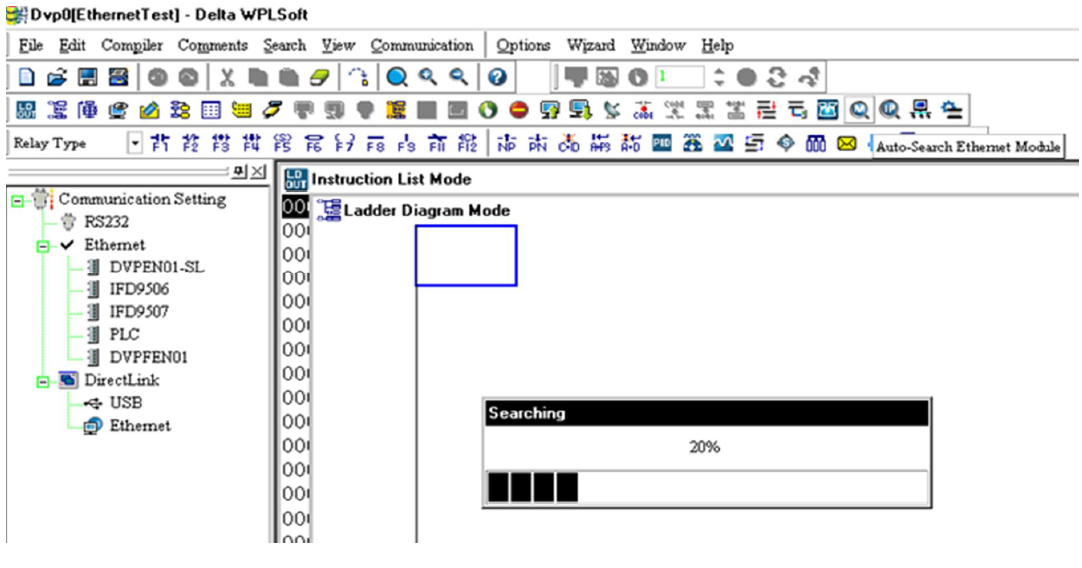Open the Relay Type dropdown

click(x=137, y=143)
